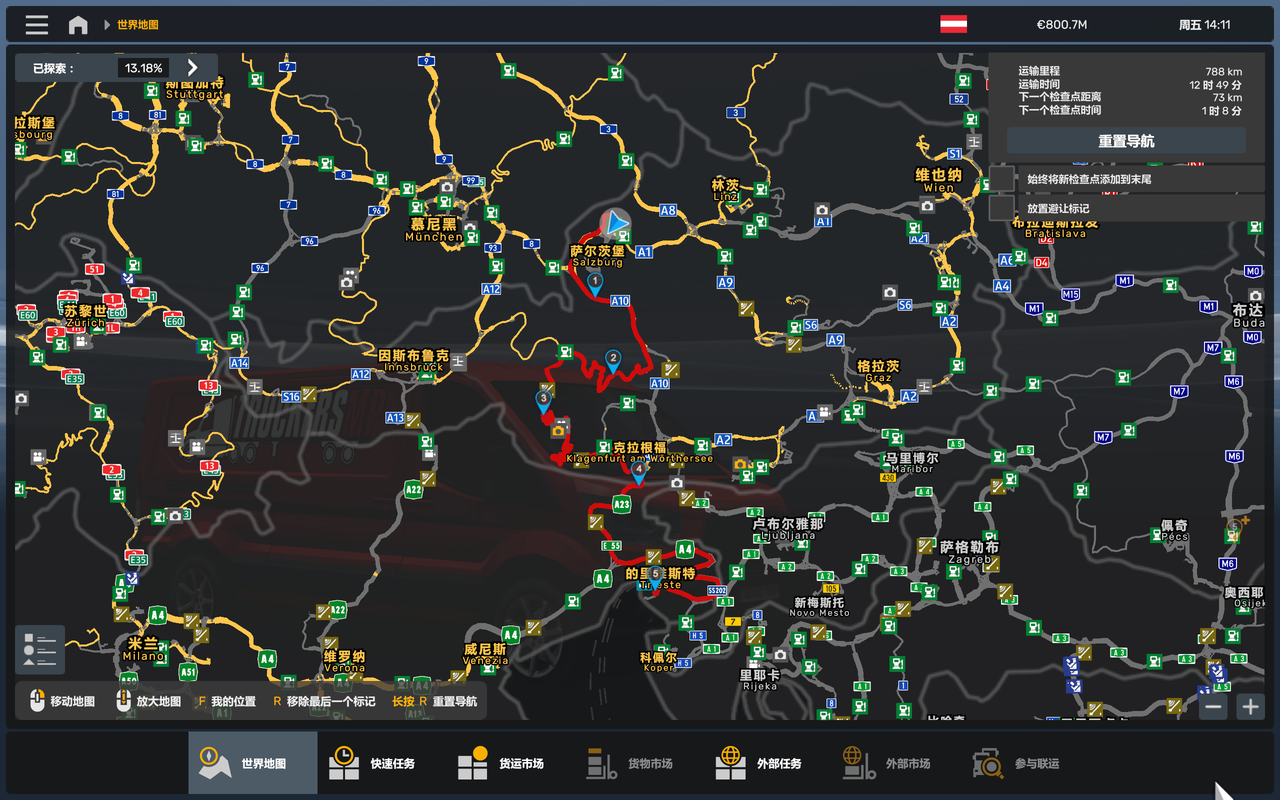
Task: Click the 12 时 49 分 travel time value
Action: click(1215, 84)
